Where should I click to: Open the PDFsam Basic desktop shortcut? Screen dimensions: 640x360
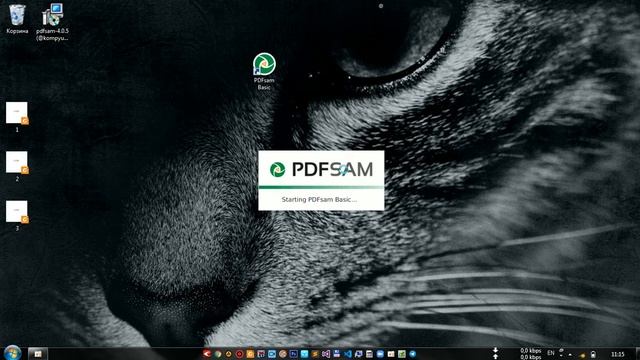coord(264,71)
